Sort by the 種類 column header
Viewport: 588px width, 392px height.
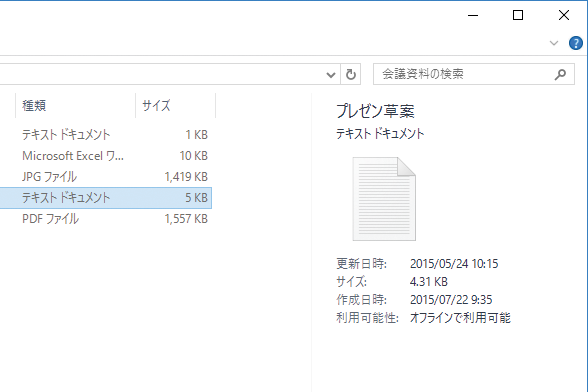[75, 105]
